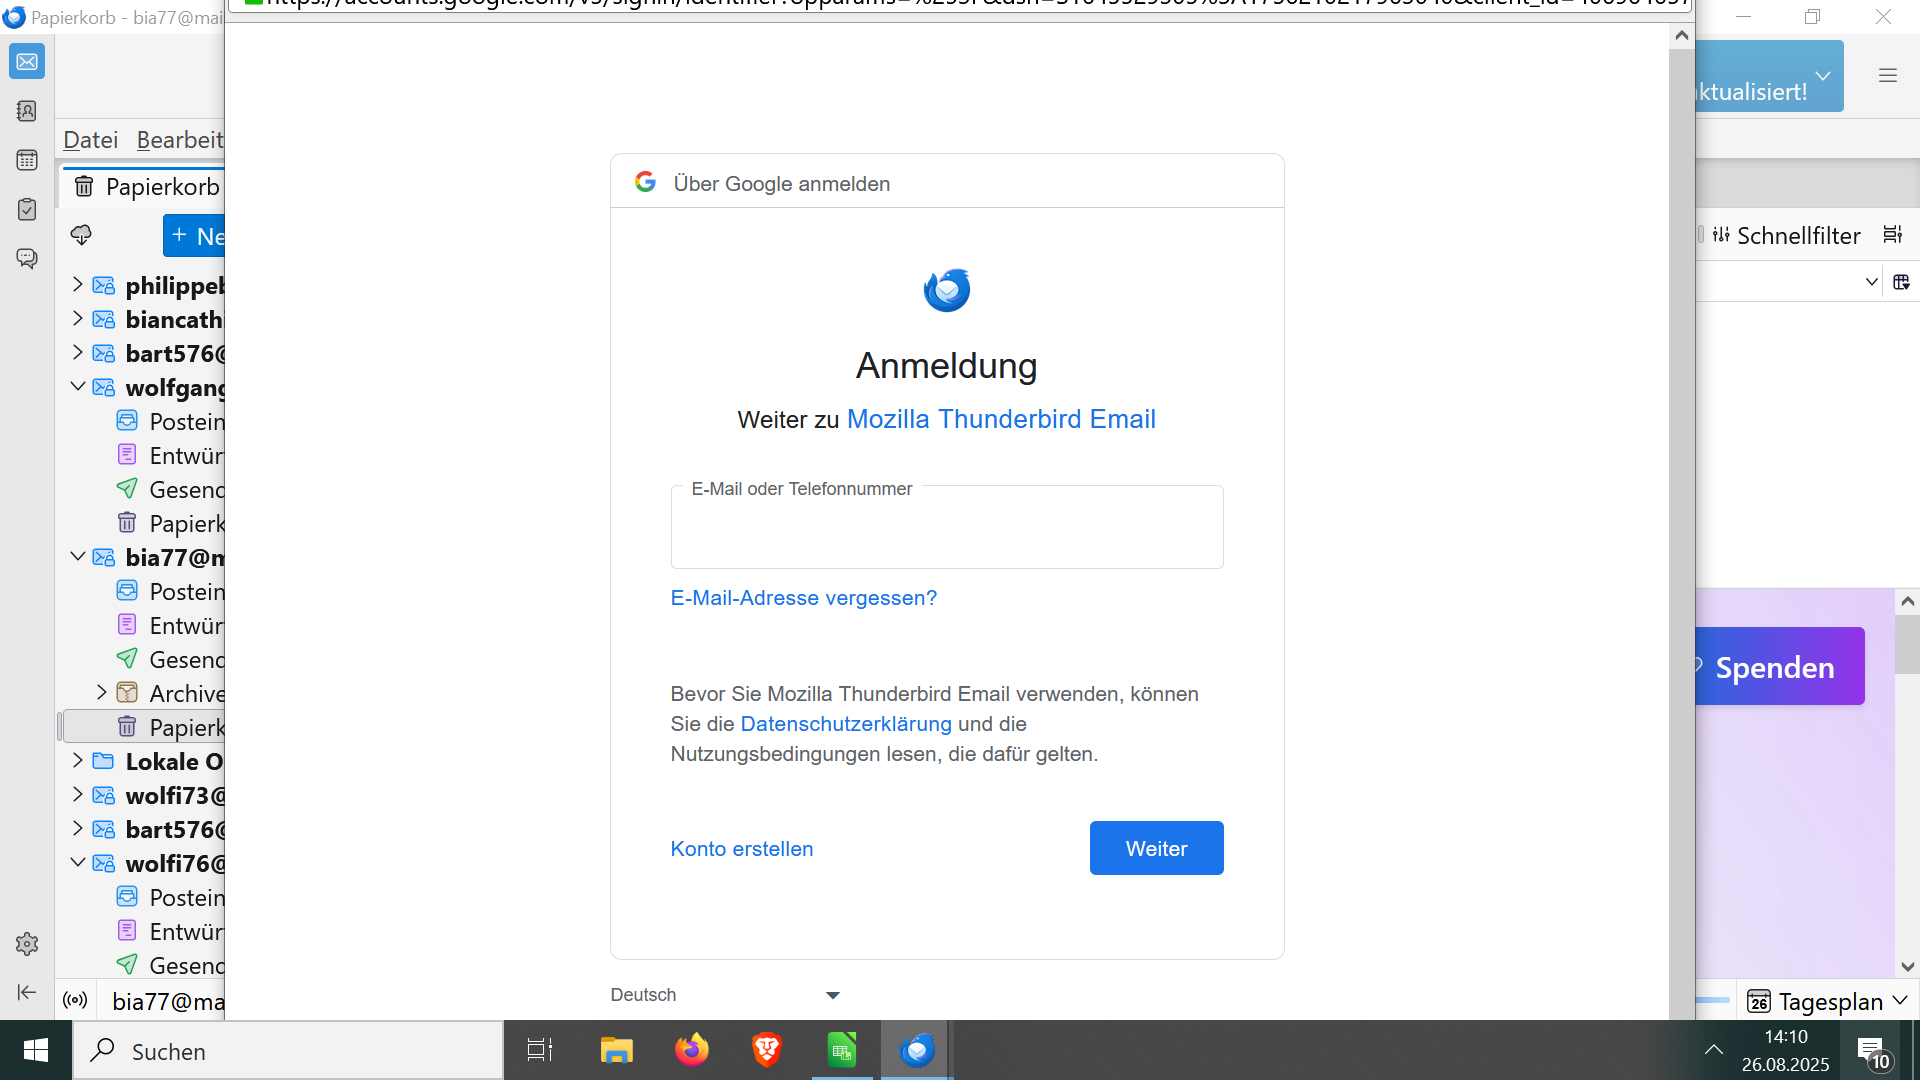Click E-Mail-Adresse vergessen link
This screenshot has height=1080, width=1920.
tap(804, 598)
